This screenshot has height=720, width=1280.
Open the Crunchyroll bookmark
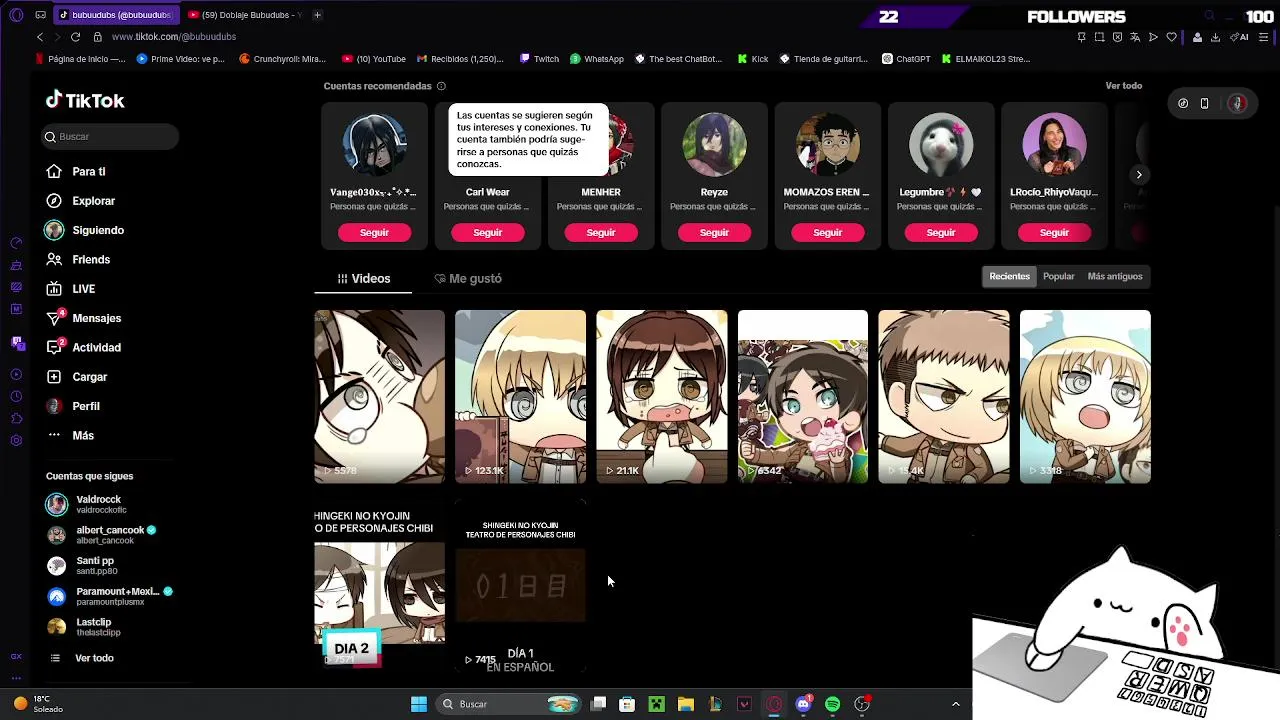(283, 59)
